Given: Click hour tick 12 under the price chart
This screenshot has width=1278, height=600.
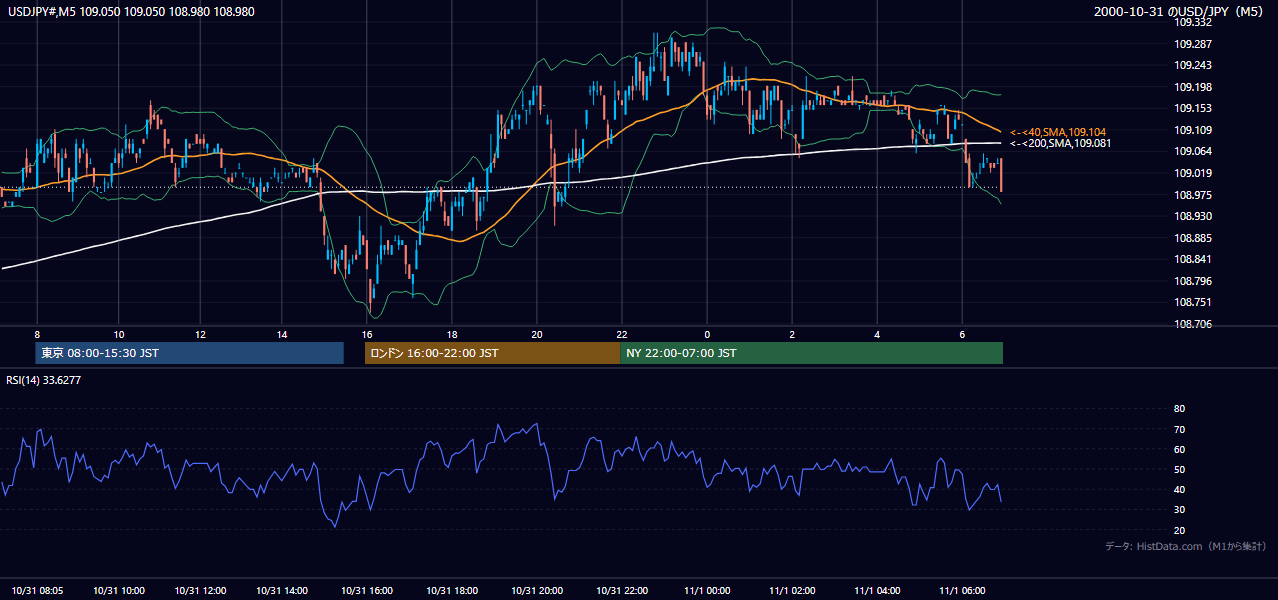Looking at the screenshot, I should point(201,335).
